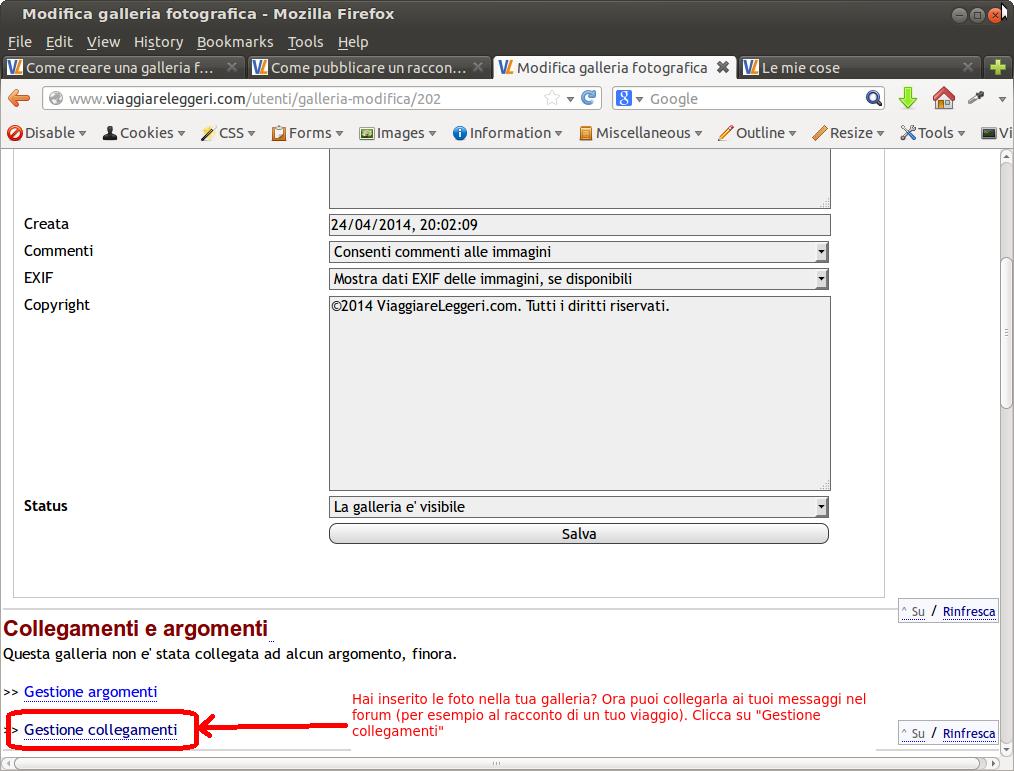Reload page with the refresh icon
The width and height of the screenshot is (1014, 771).
589,98
